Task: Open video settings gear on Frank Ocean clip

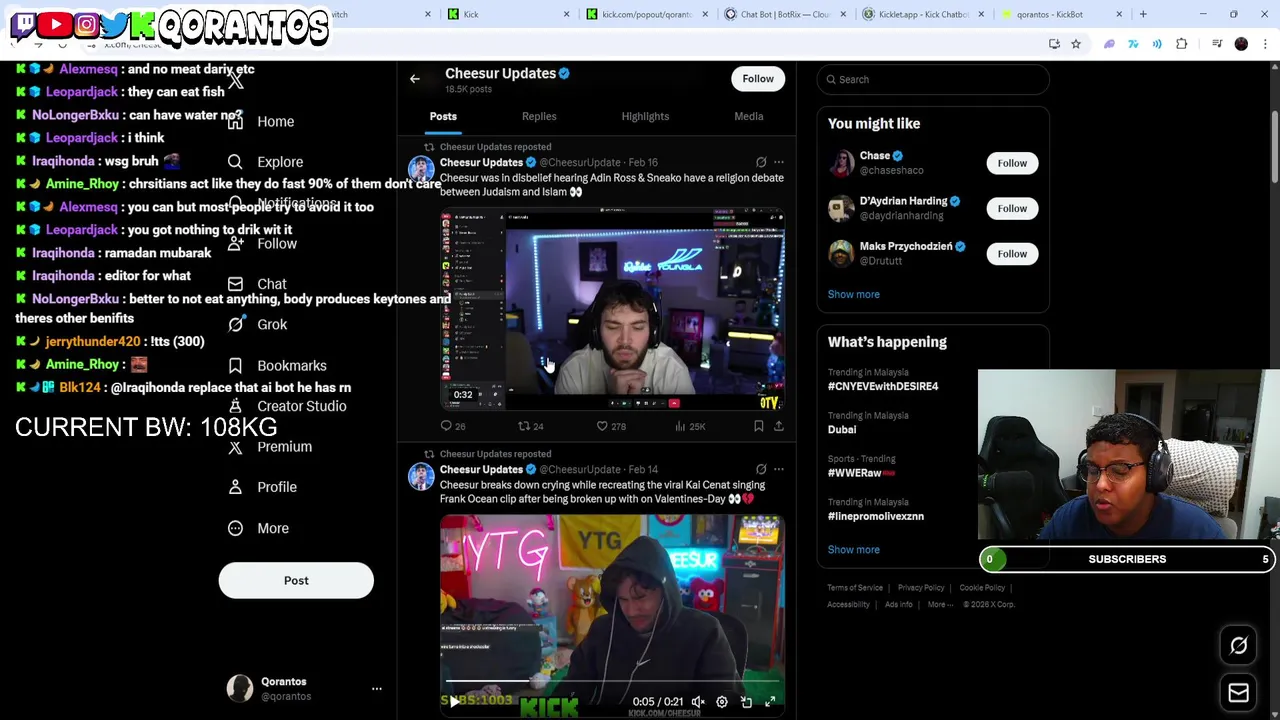Action: tap(722, 702)
